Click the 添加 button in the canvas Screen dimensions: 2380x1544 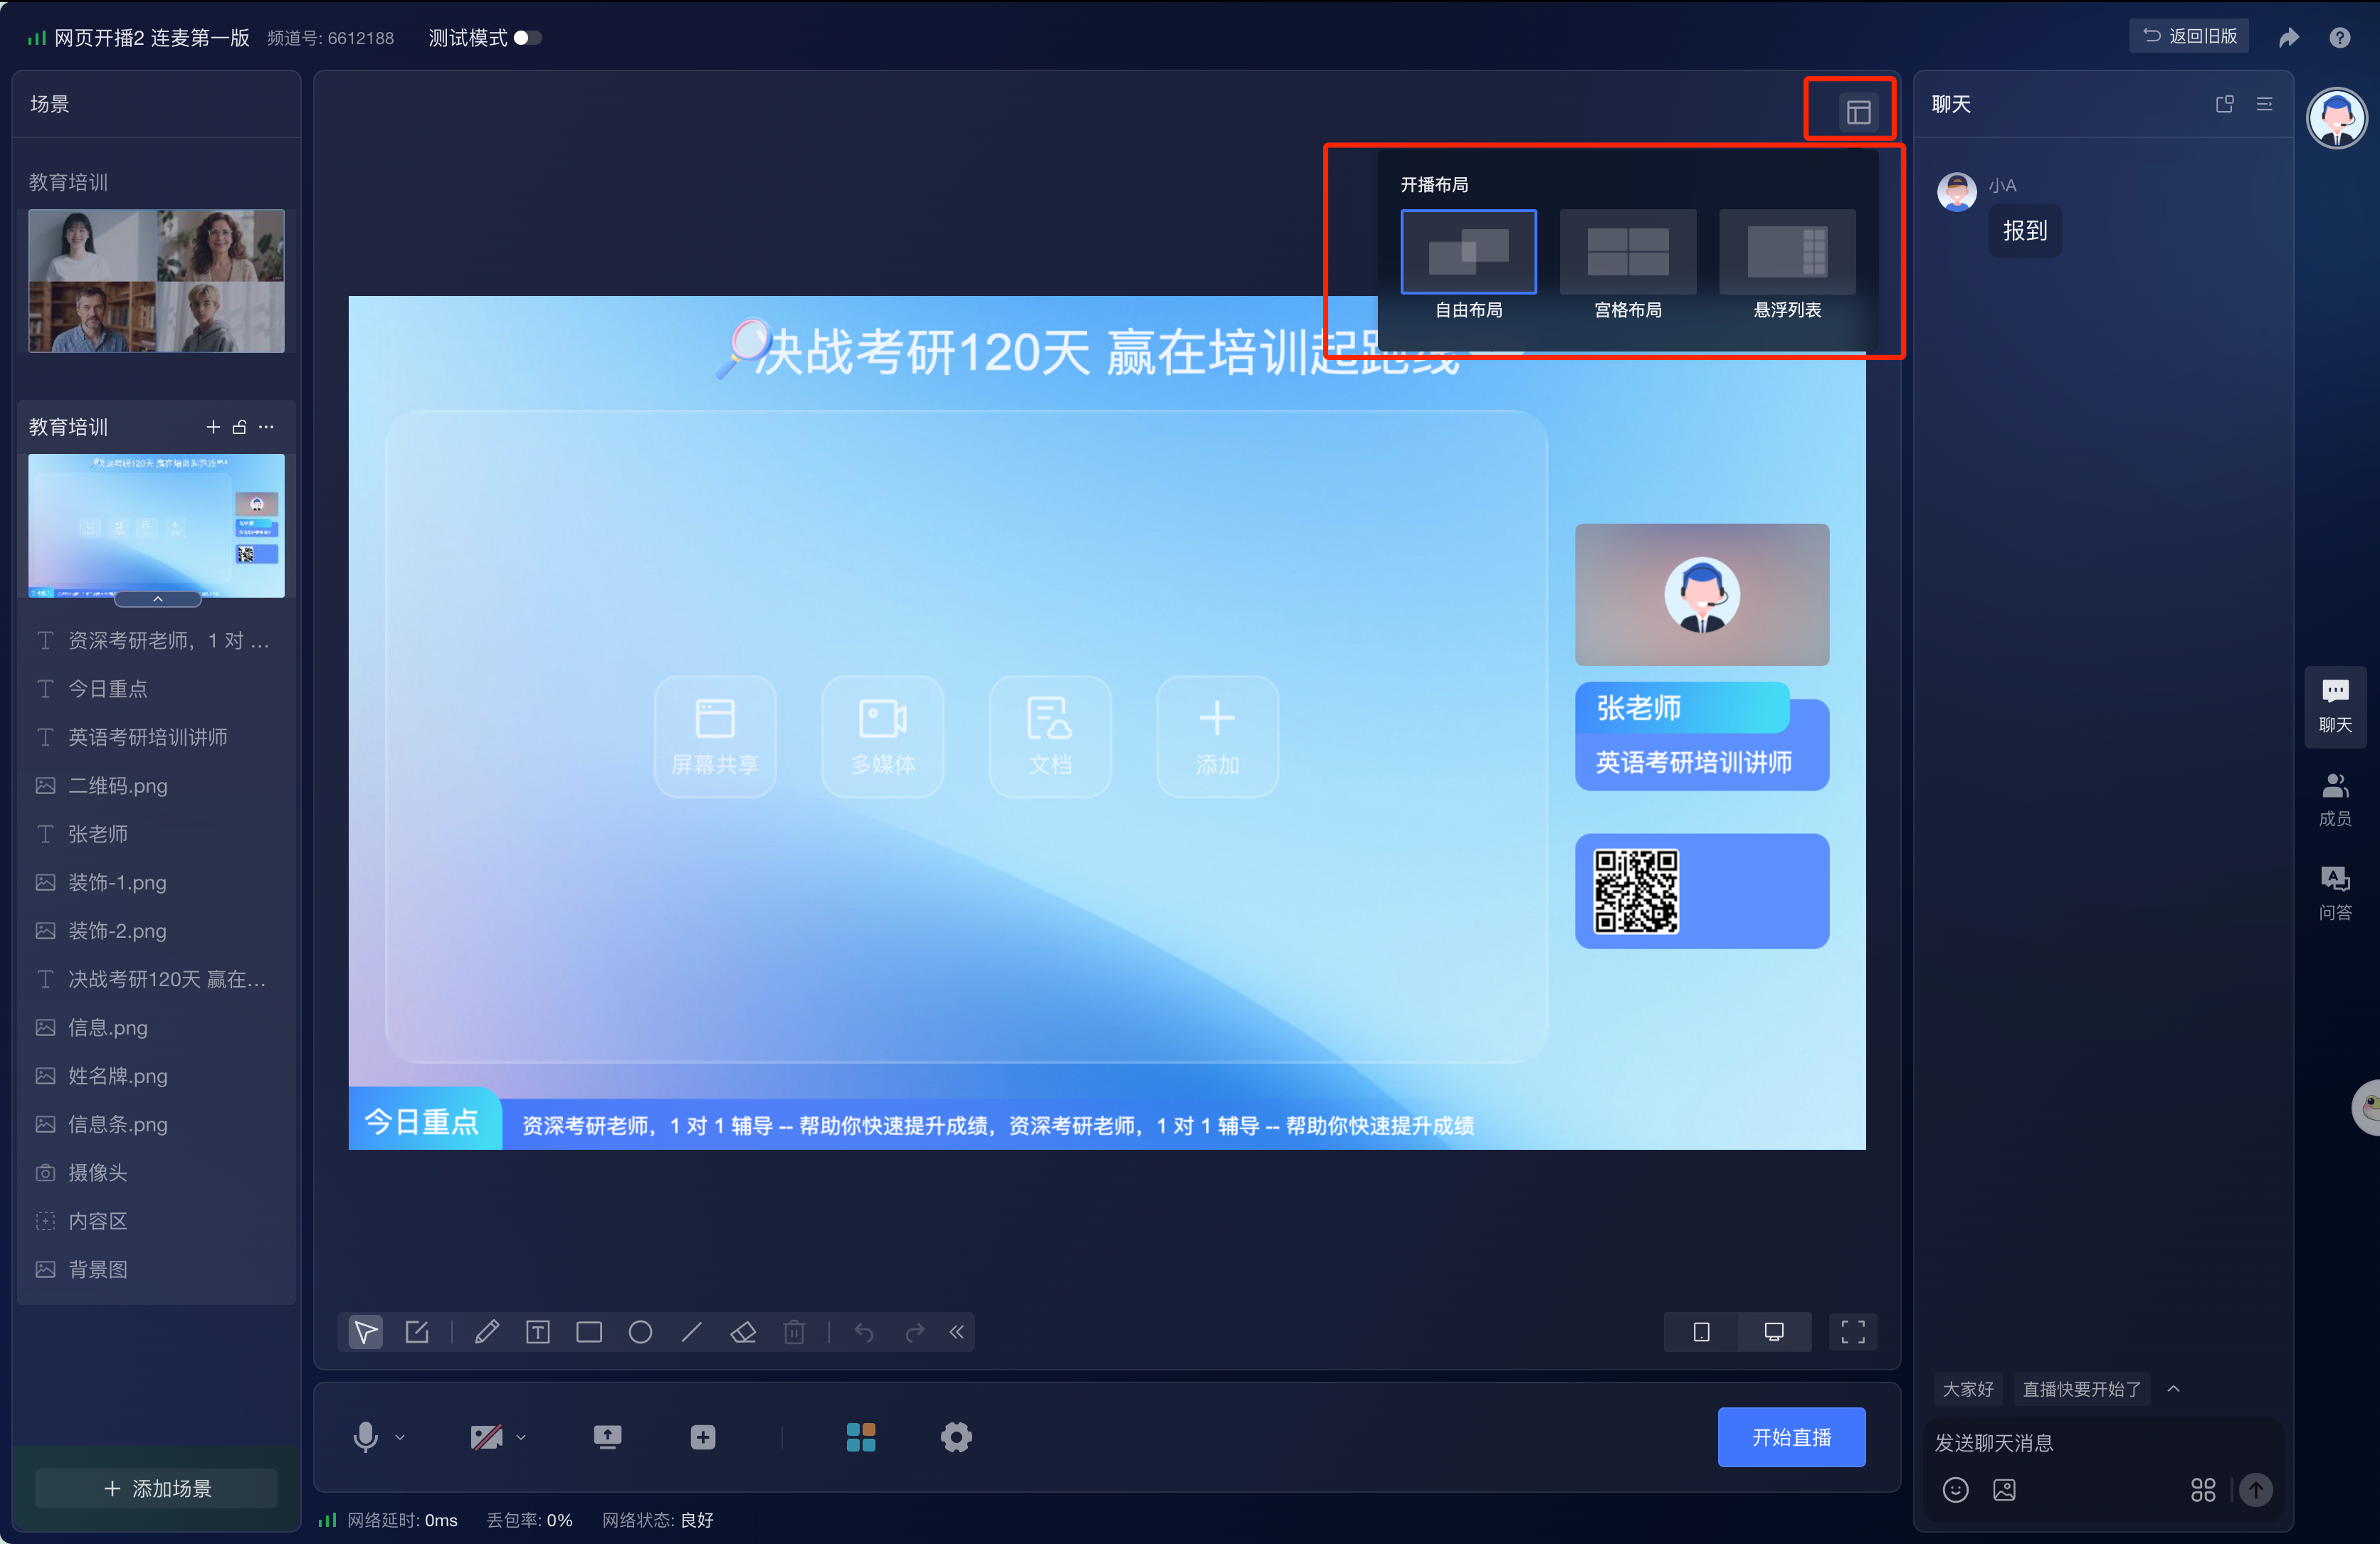tap(1218, 737)
